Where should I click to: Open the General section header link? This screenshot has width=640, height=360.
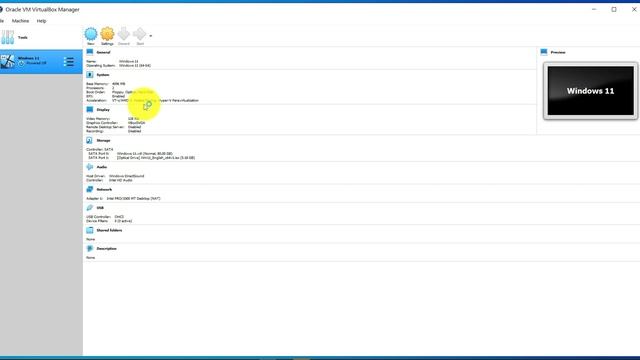103,53
